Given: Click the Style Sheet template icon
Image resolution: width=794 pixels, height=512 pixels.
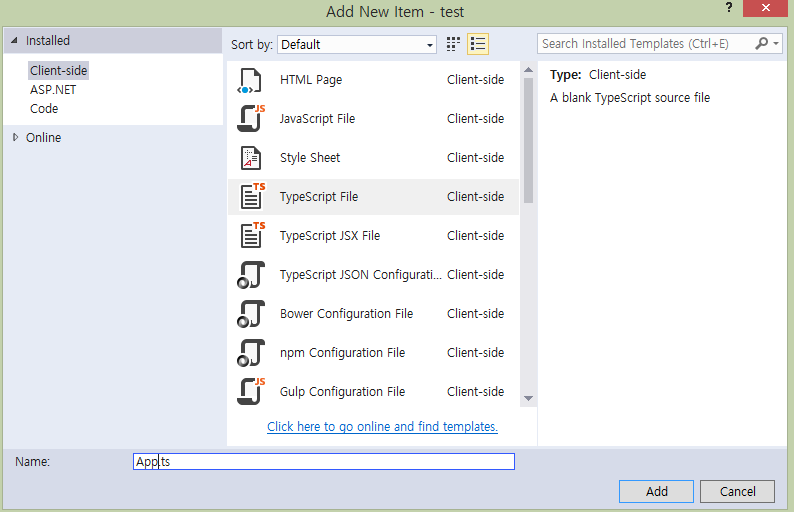Looking at the screenshot, I should tap(250, 158).
